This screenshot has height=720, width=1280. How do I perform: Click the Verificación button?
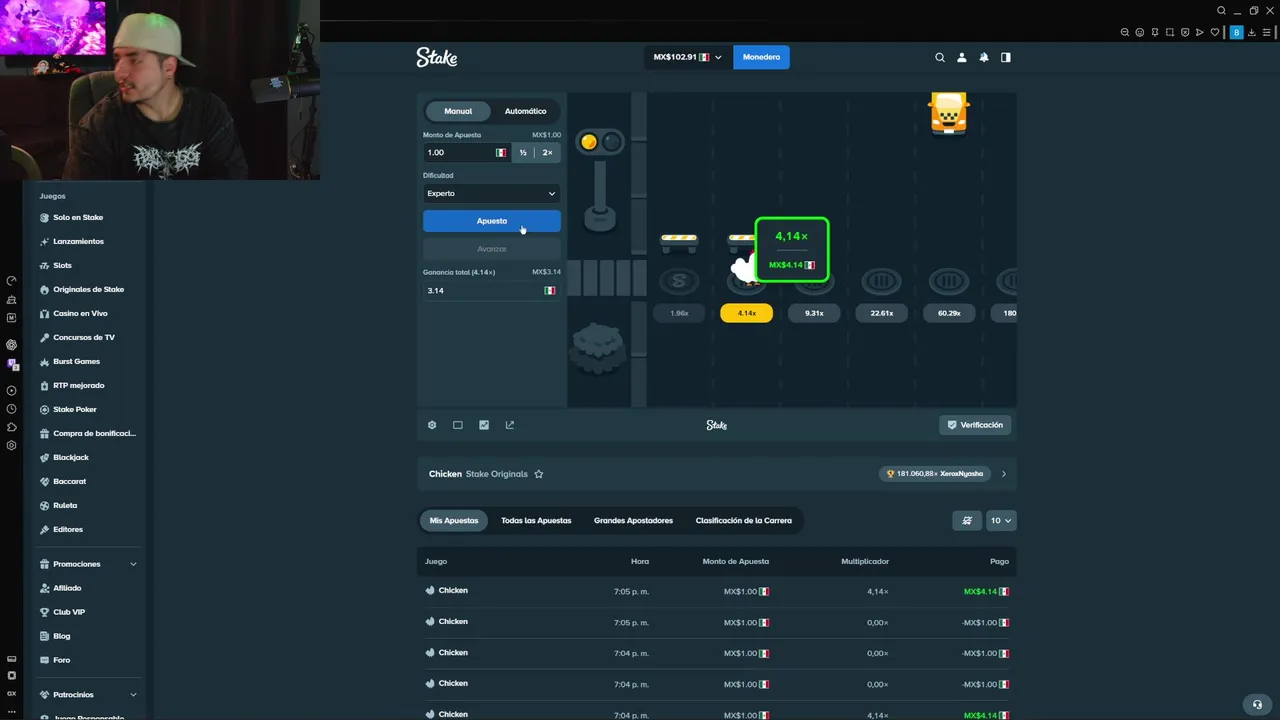(x=976, y=425)
